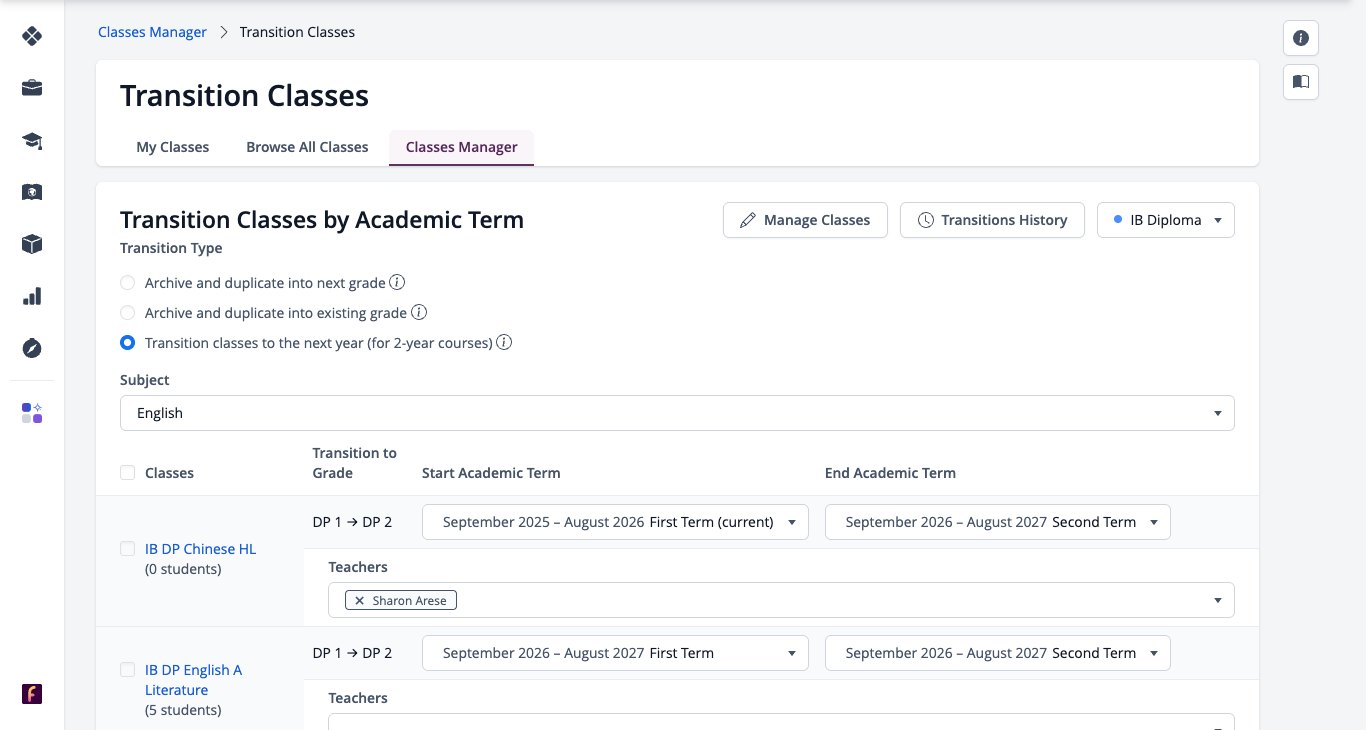1366x730 pixels.
Task: Tick the IB DP Chinese HL checkbox
Action: coord(127,549)
